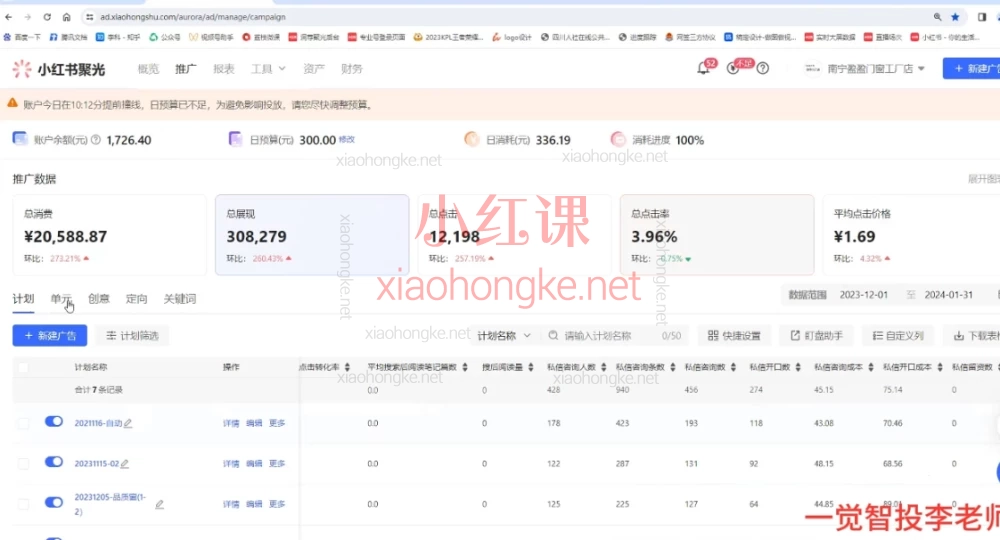Open the 计划筛选 filter button
This screenshot has height=540, width=1000.
pyautogui.click(x=132, y=335)
